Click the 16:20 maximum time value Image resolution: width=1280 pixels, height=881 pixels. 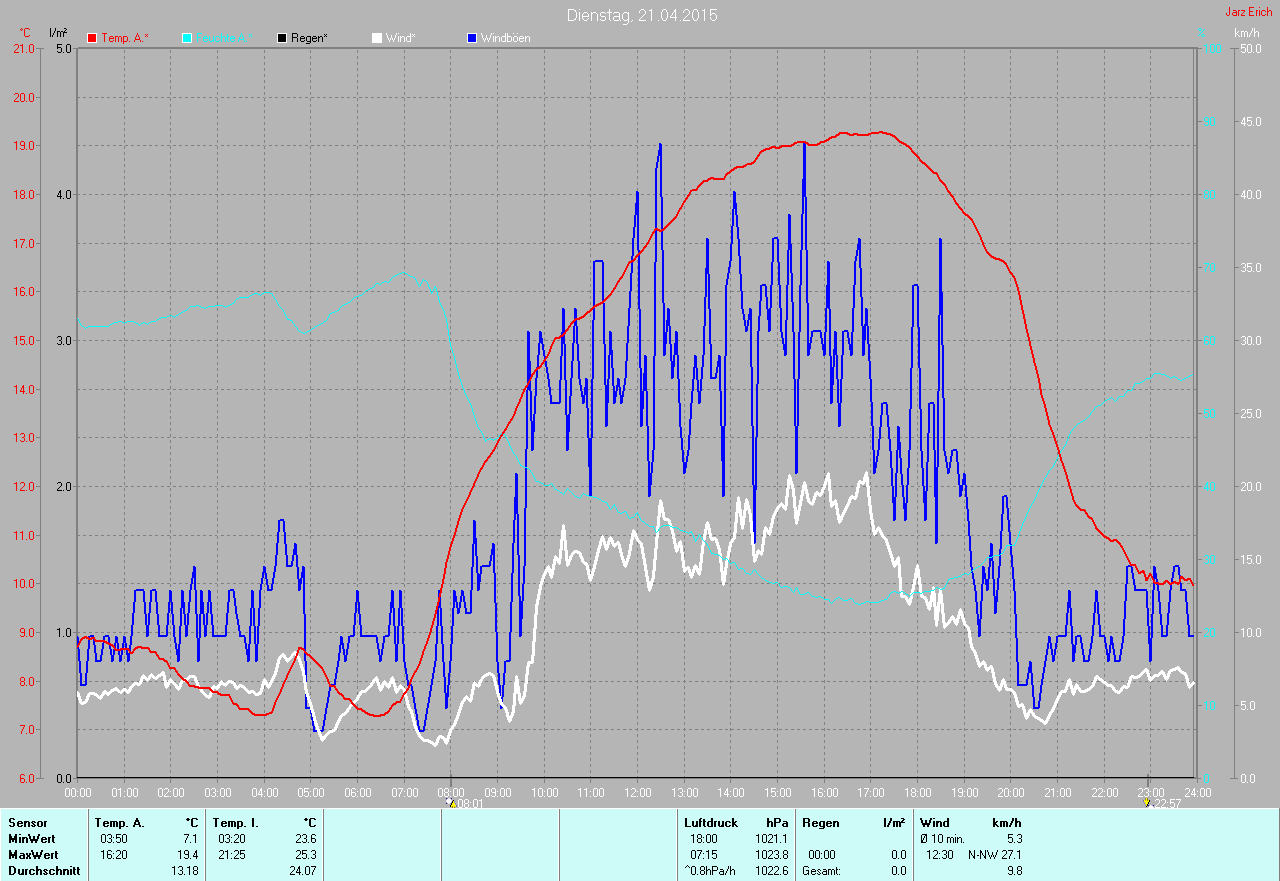click(x=113, y=855)
